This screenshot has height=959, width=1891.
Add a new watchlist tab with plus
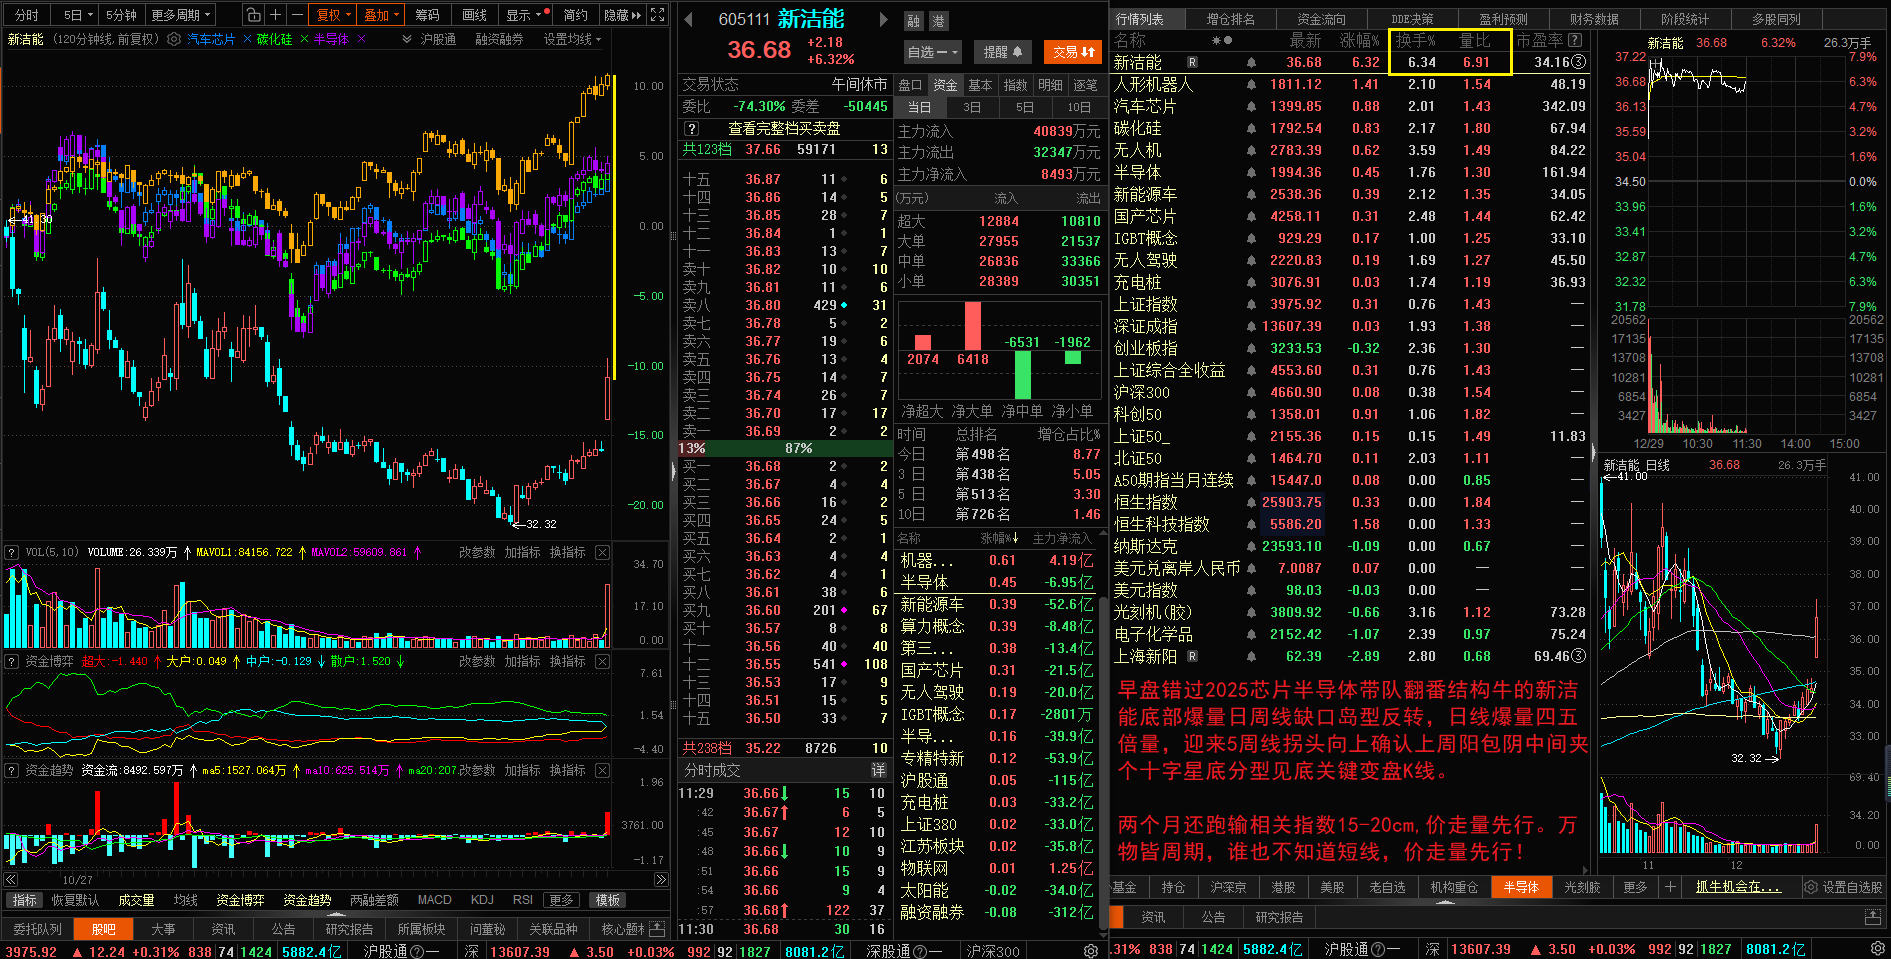[1669, 887]
